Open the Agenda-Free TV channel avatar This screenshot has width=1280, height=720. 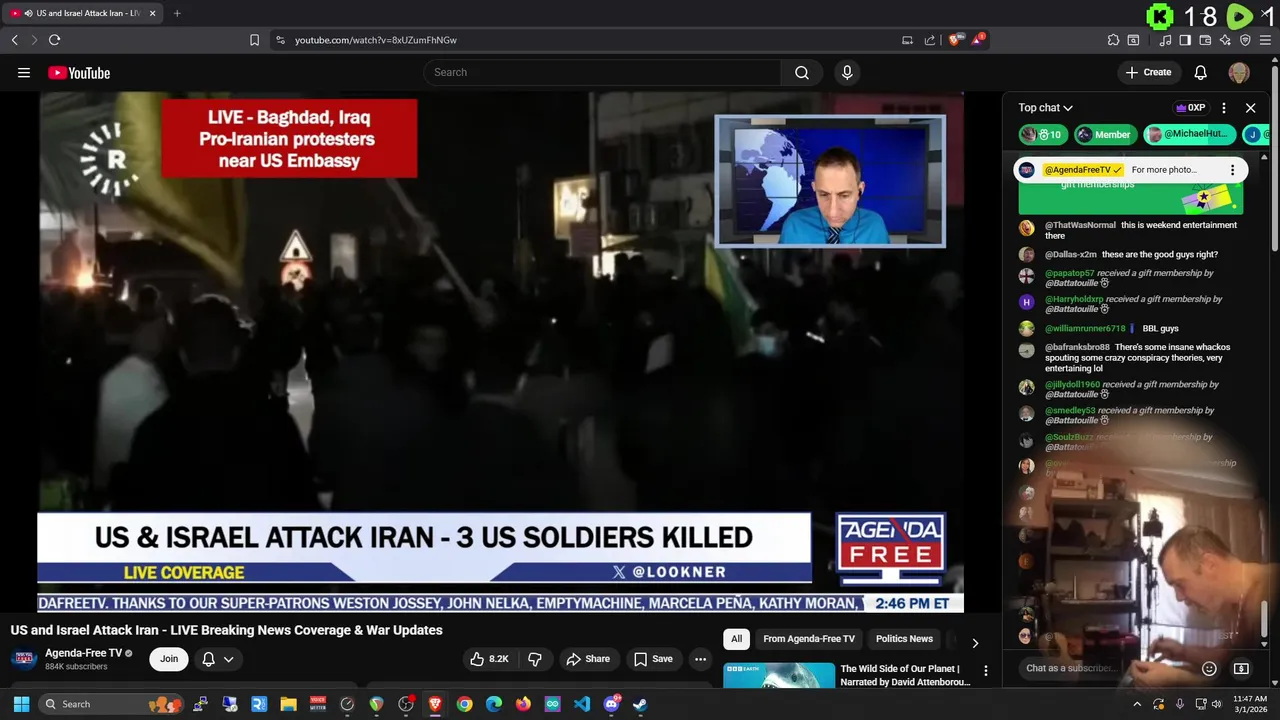(25, 659)
